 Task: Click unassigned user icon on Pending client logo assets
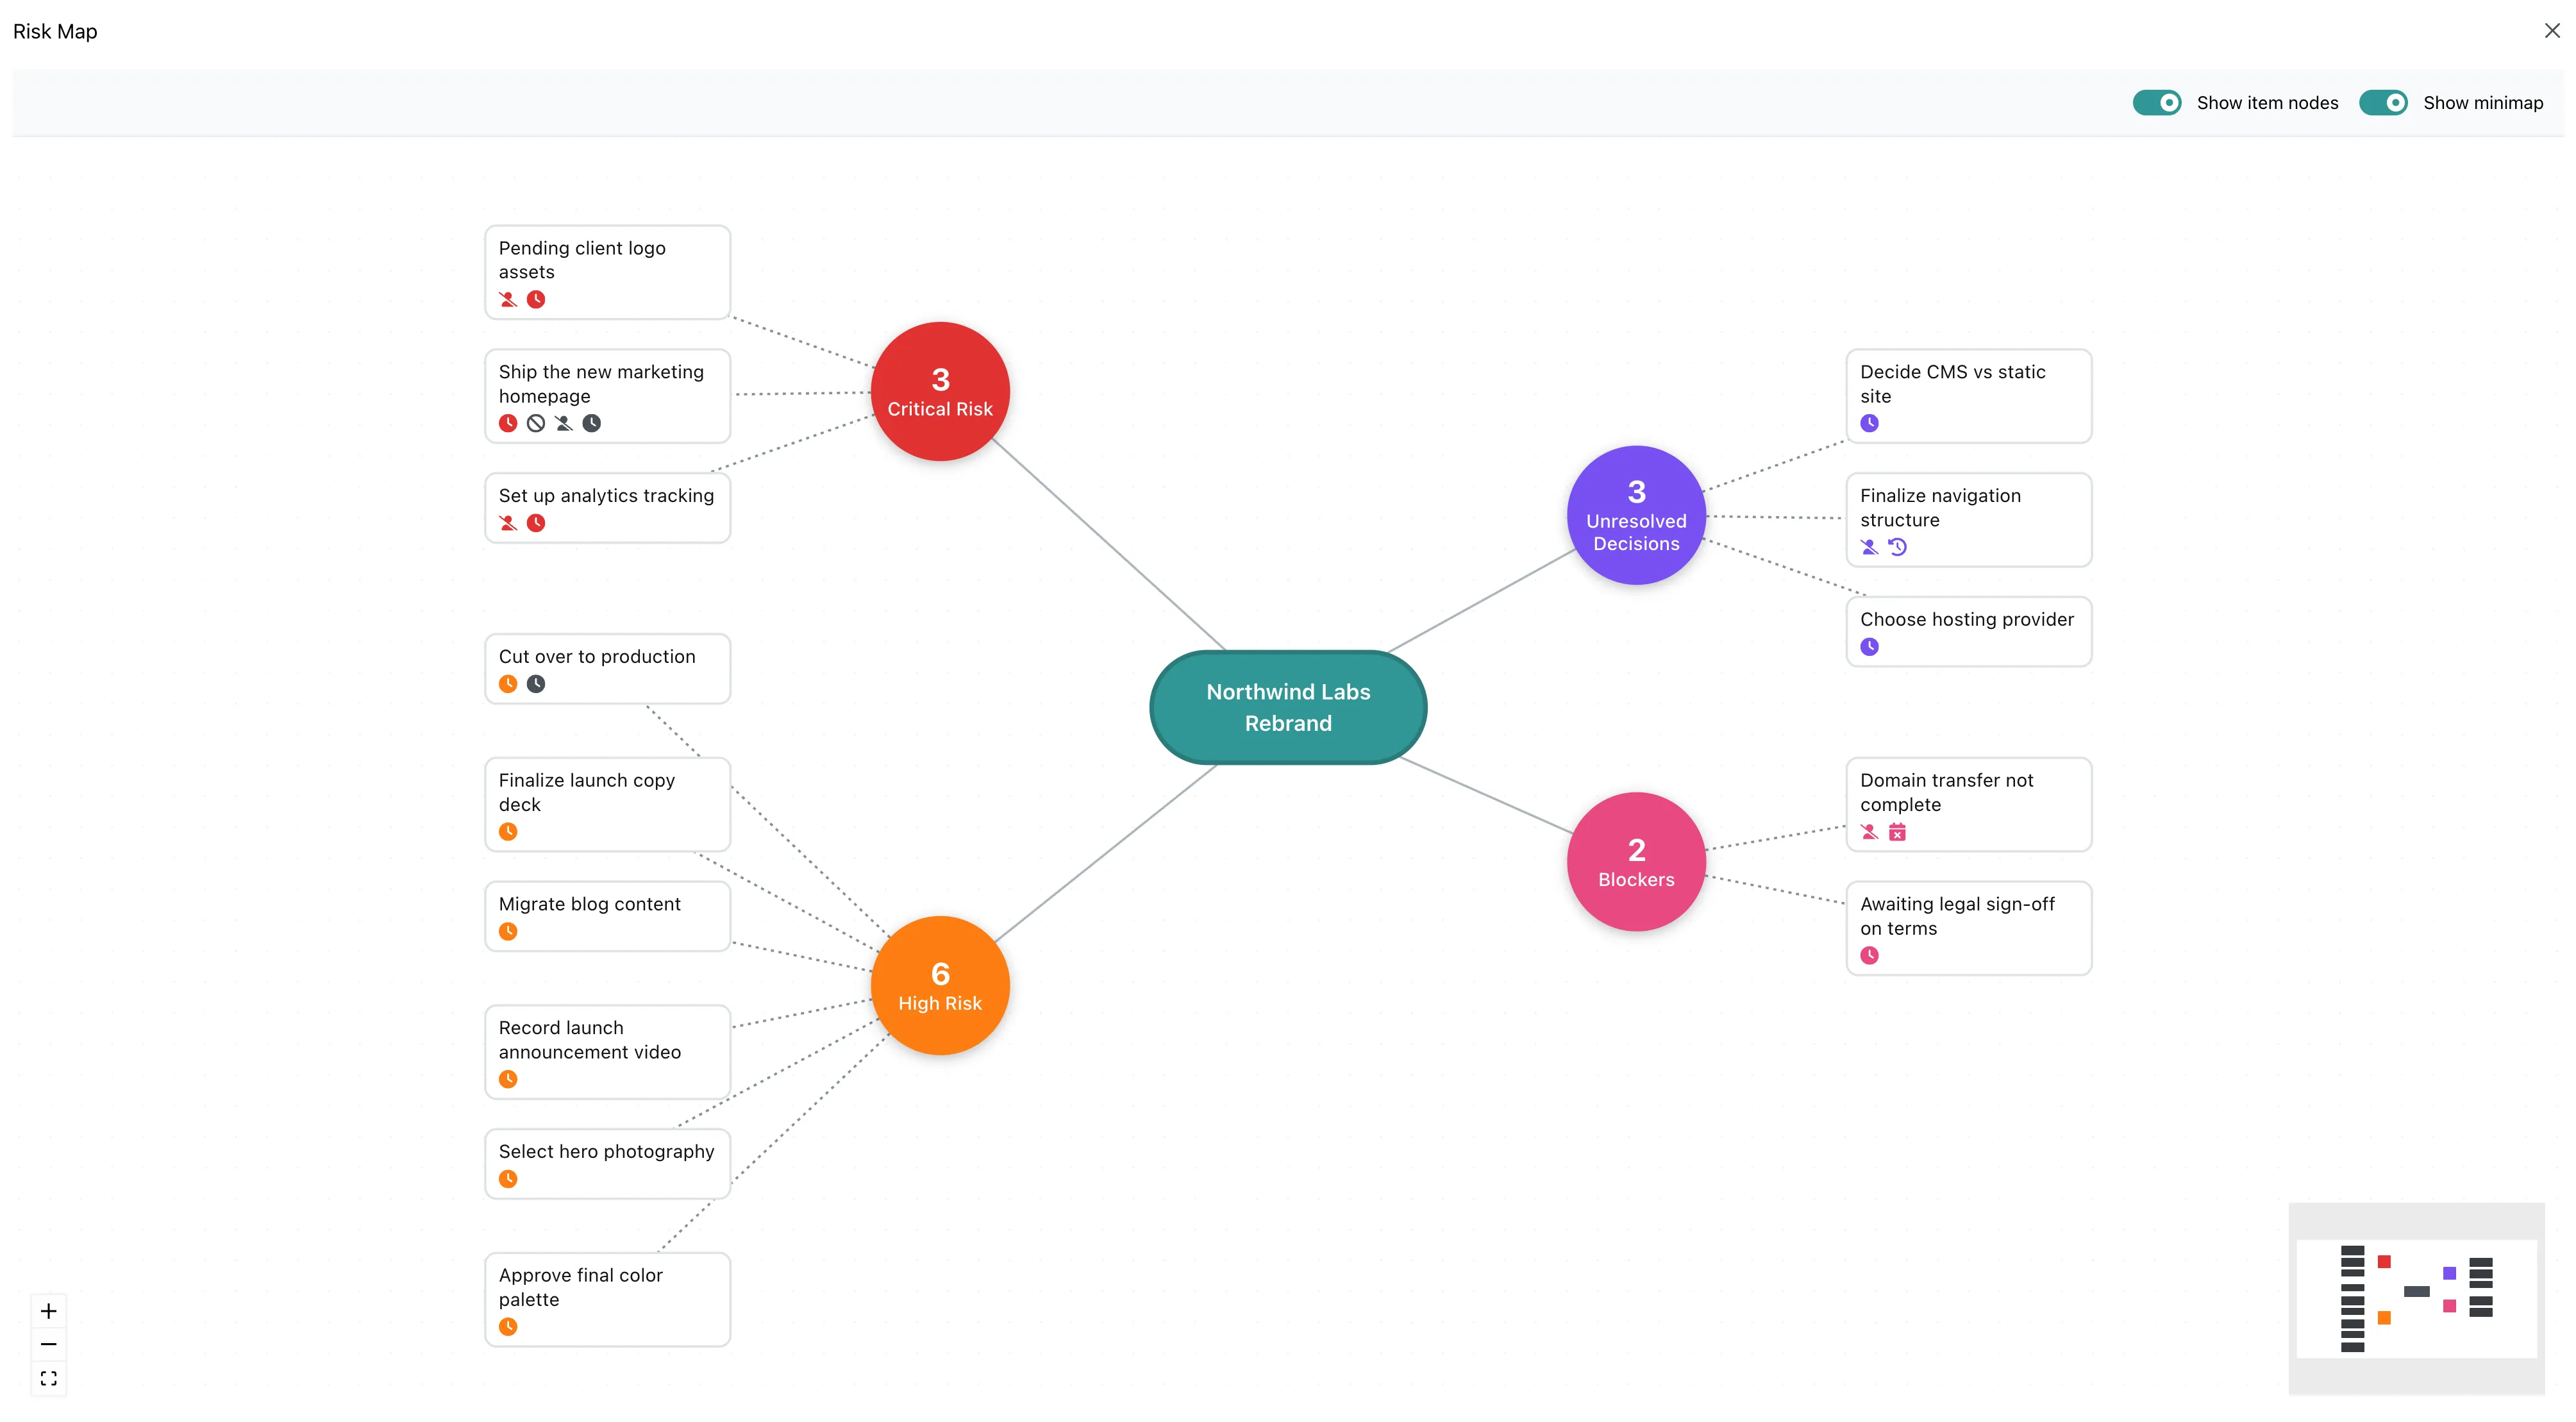pyautogui.click(x=508, y=299)
